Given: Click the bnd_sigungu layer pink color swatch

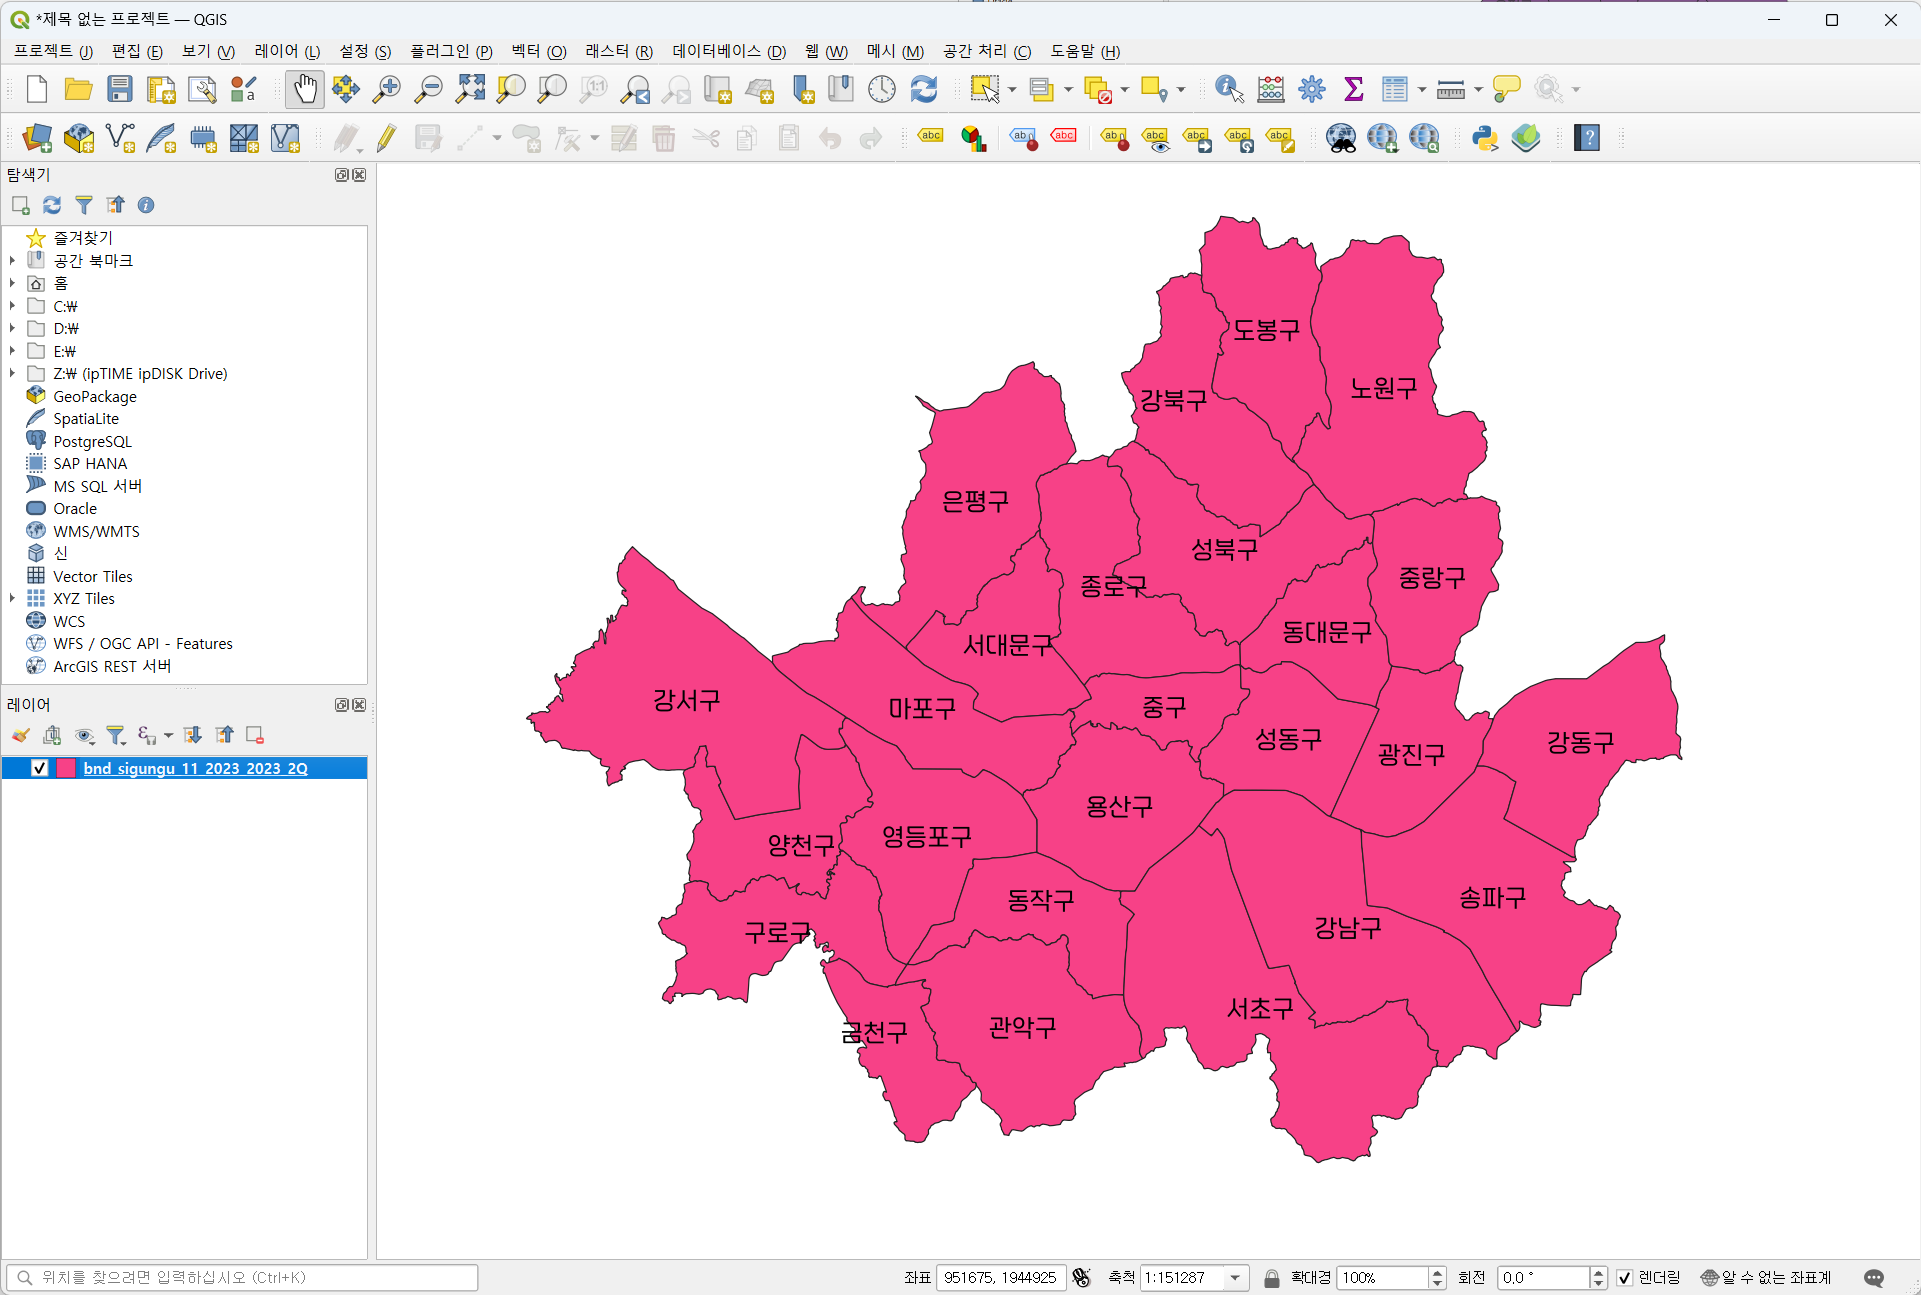Looking at the screenshot, I should point(66,768).
